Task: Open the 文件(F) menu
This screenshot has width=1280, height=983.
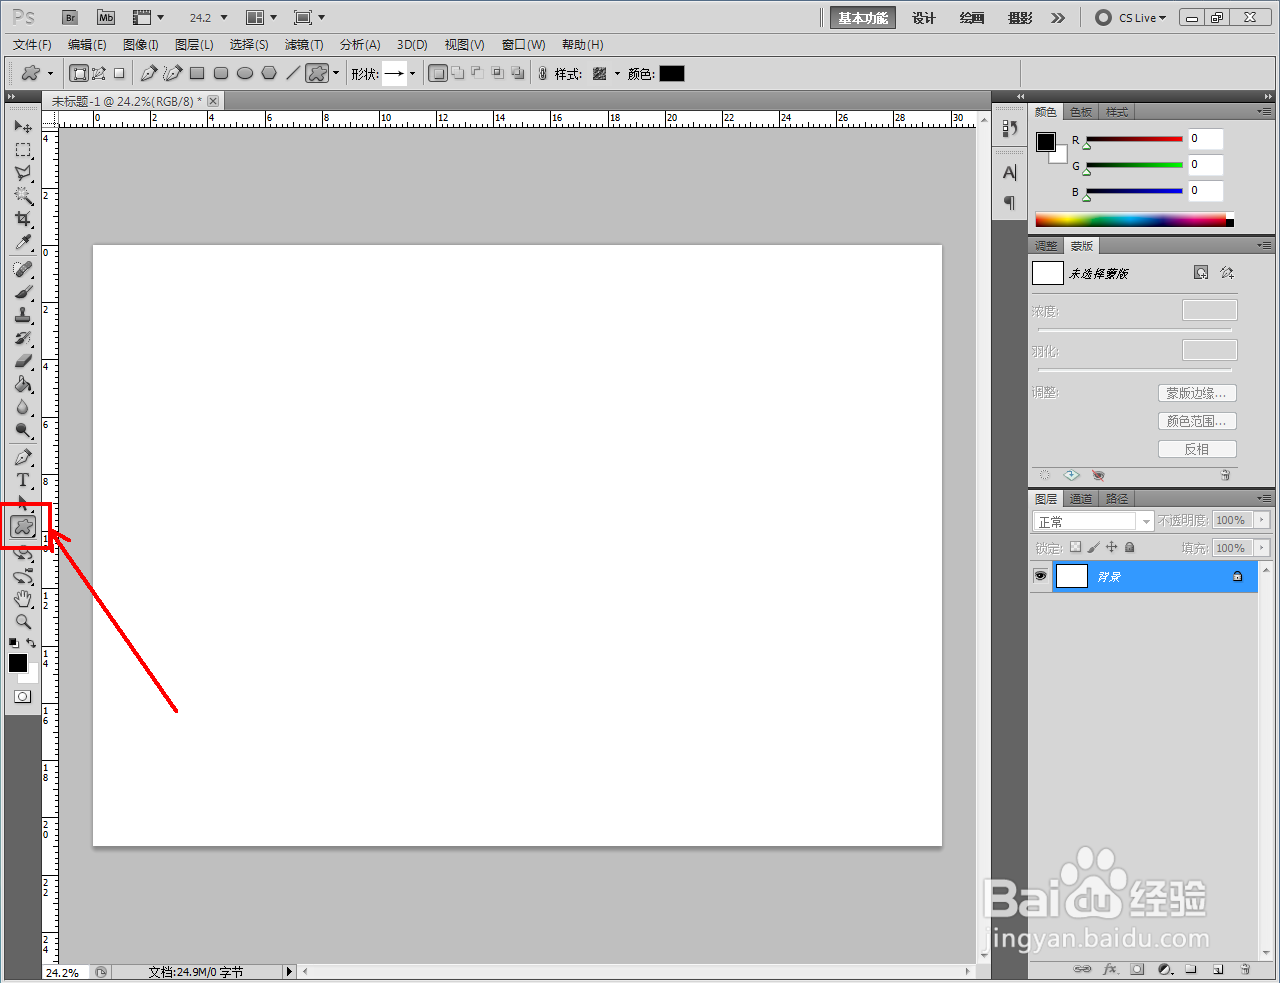Action: click(x=32, y=44)
